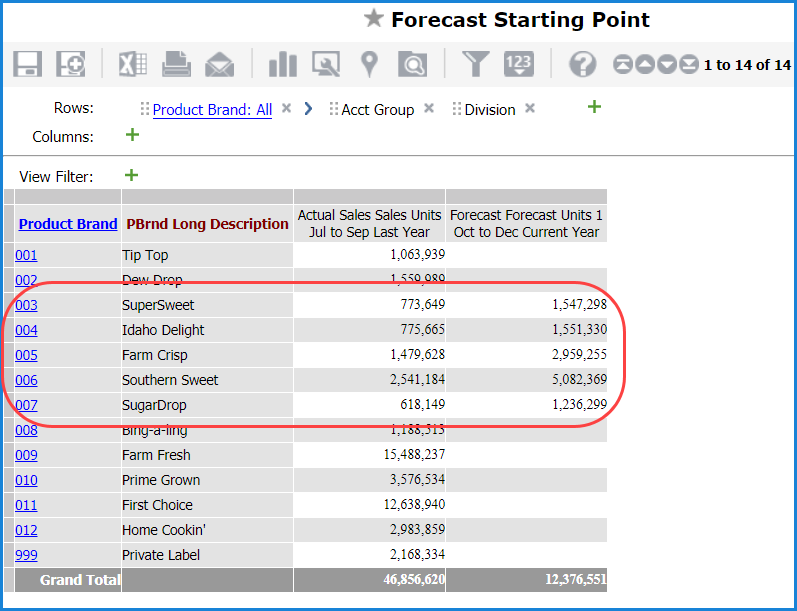This screenshot has width=797, height=611.
Task: Drill into brand 001
Action: point(26,255)
